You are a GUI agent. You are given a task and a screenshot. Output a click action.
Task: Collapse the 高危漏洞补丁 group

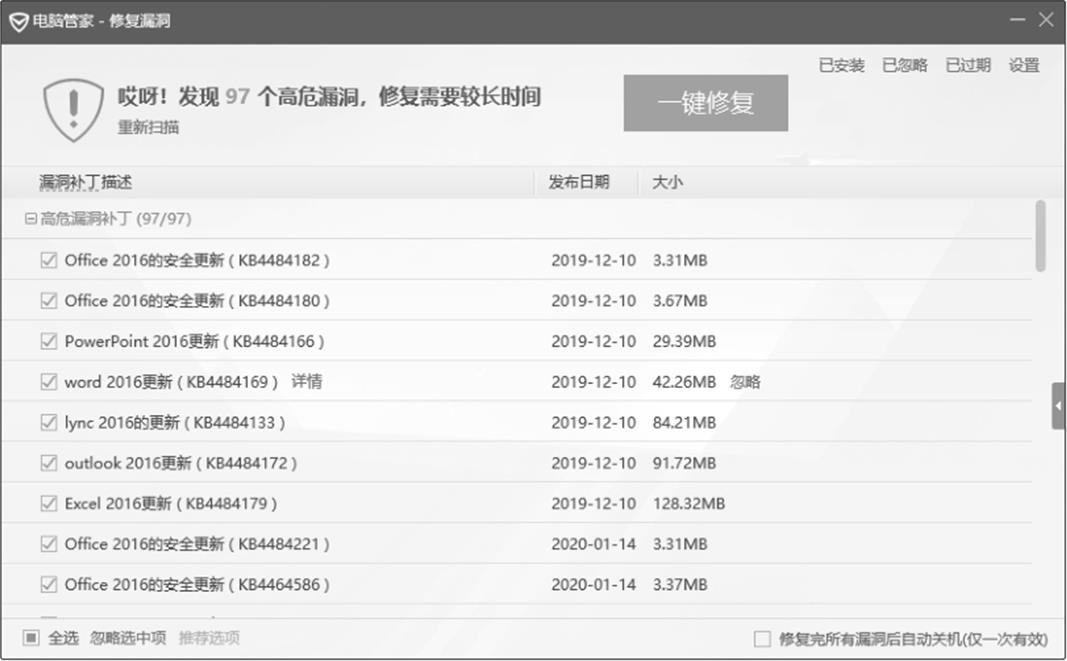30,218
